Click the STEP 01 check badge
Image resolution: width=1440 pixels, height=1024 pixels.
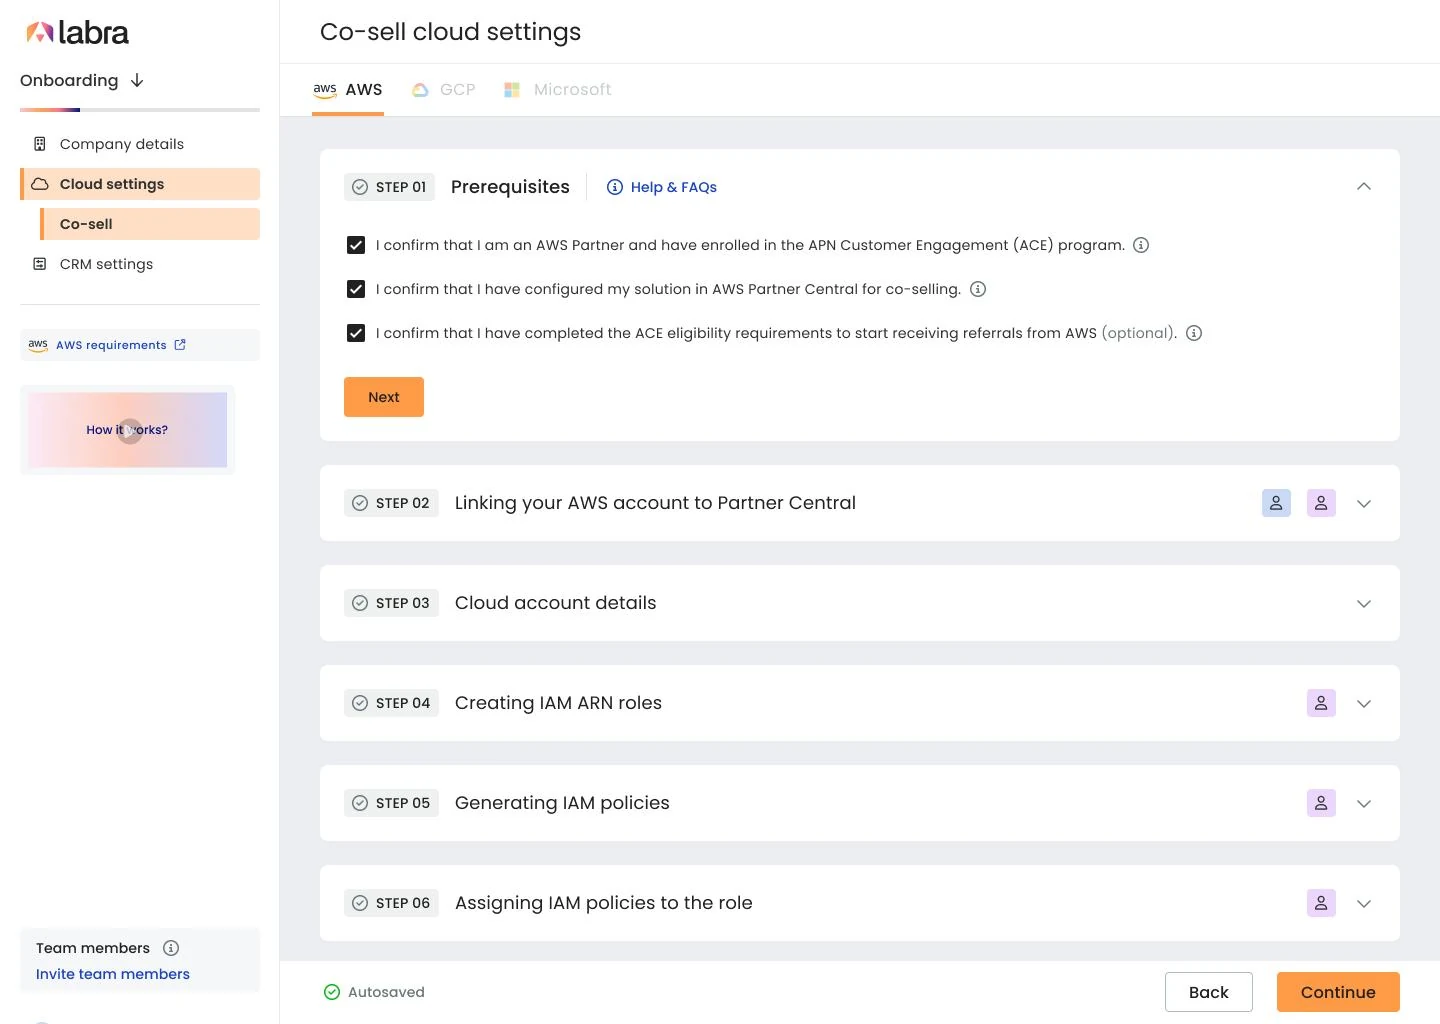[x=389, y=187]
